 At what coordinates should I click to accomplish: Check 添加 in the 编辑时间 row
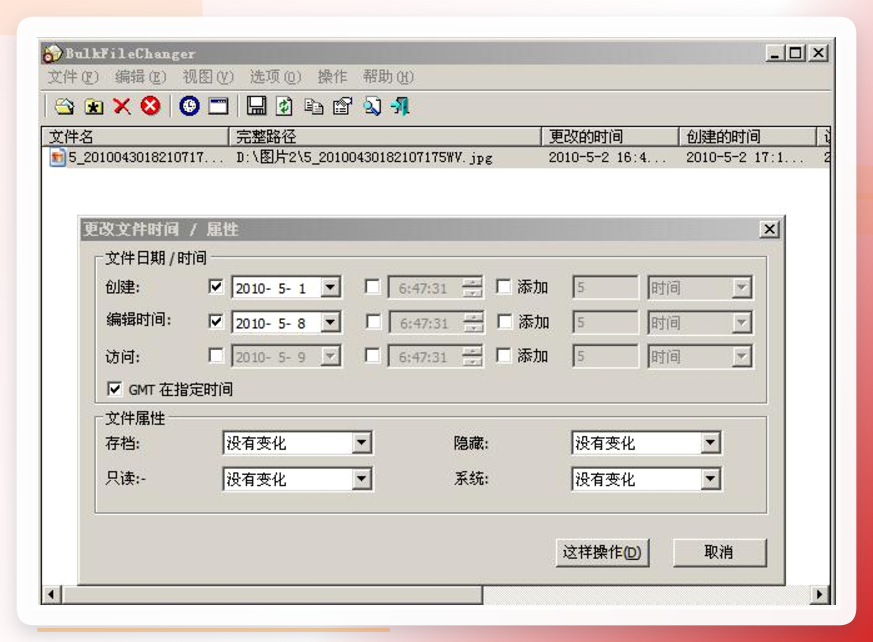point(504,321)
